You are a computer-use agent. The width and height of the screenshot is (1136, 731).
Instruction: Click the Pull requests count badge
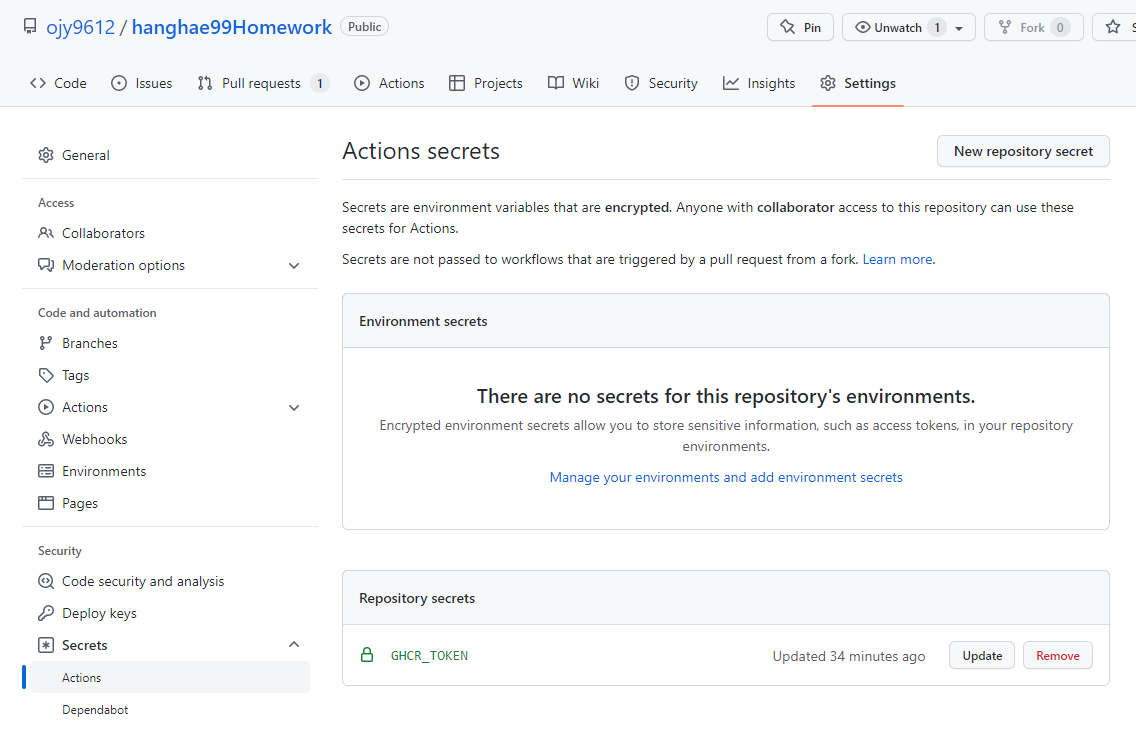[320, 83]
